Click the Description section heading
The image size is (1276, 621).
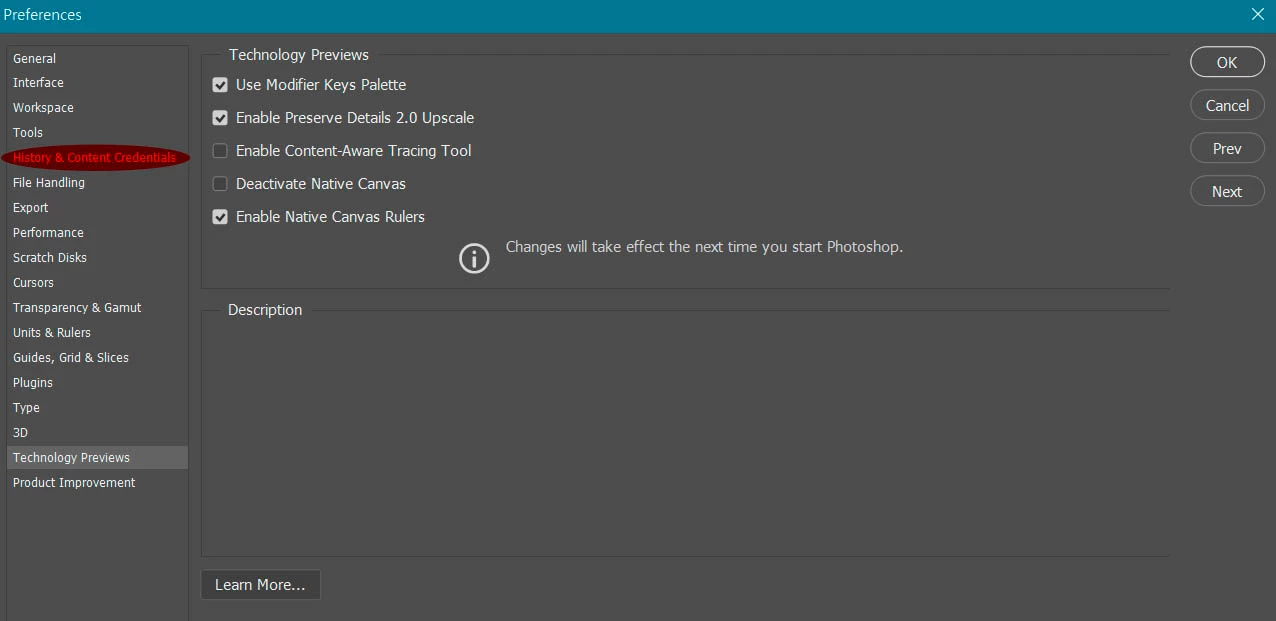[265, 310]
